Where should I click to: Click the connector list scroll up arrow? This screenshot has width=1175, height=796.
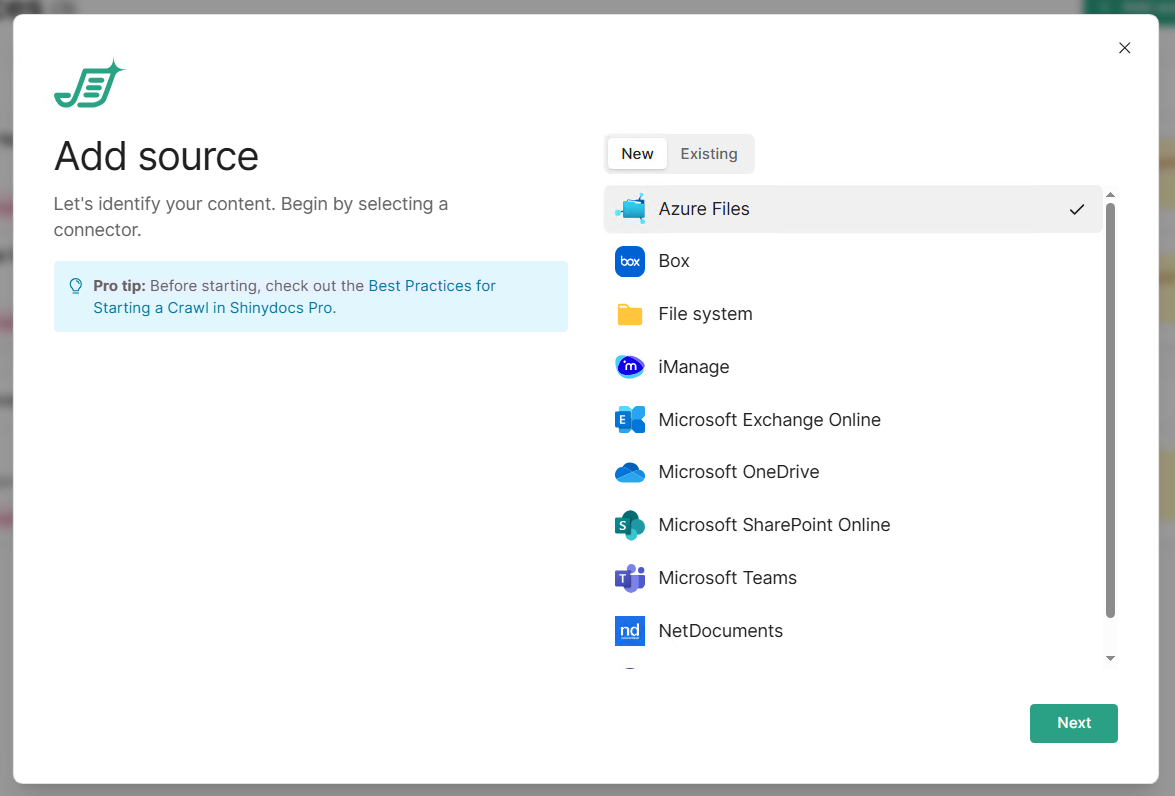click(1110, 195)
